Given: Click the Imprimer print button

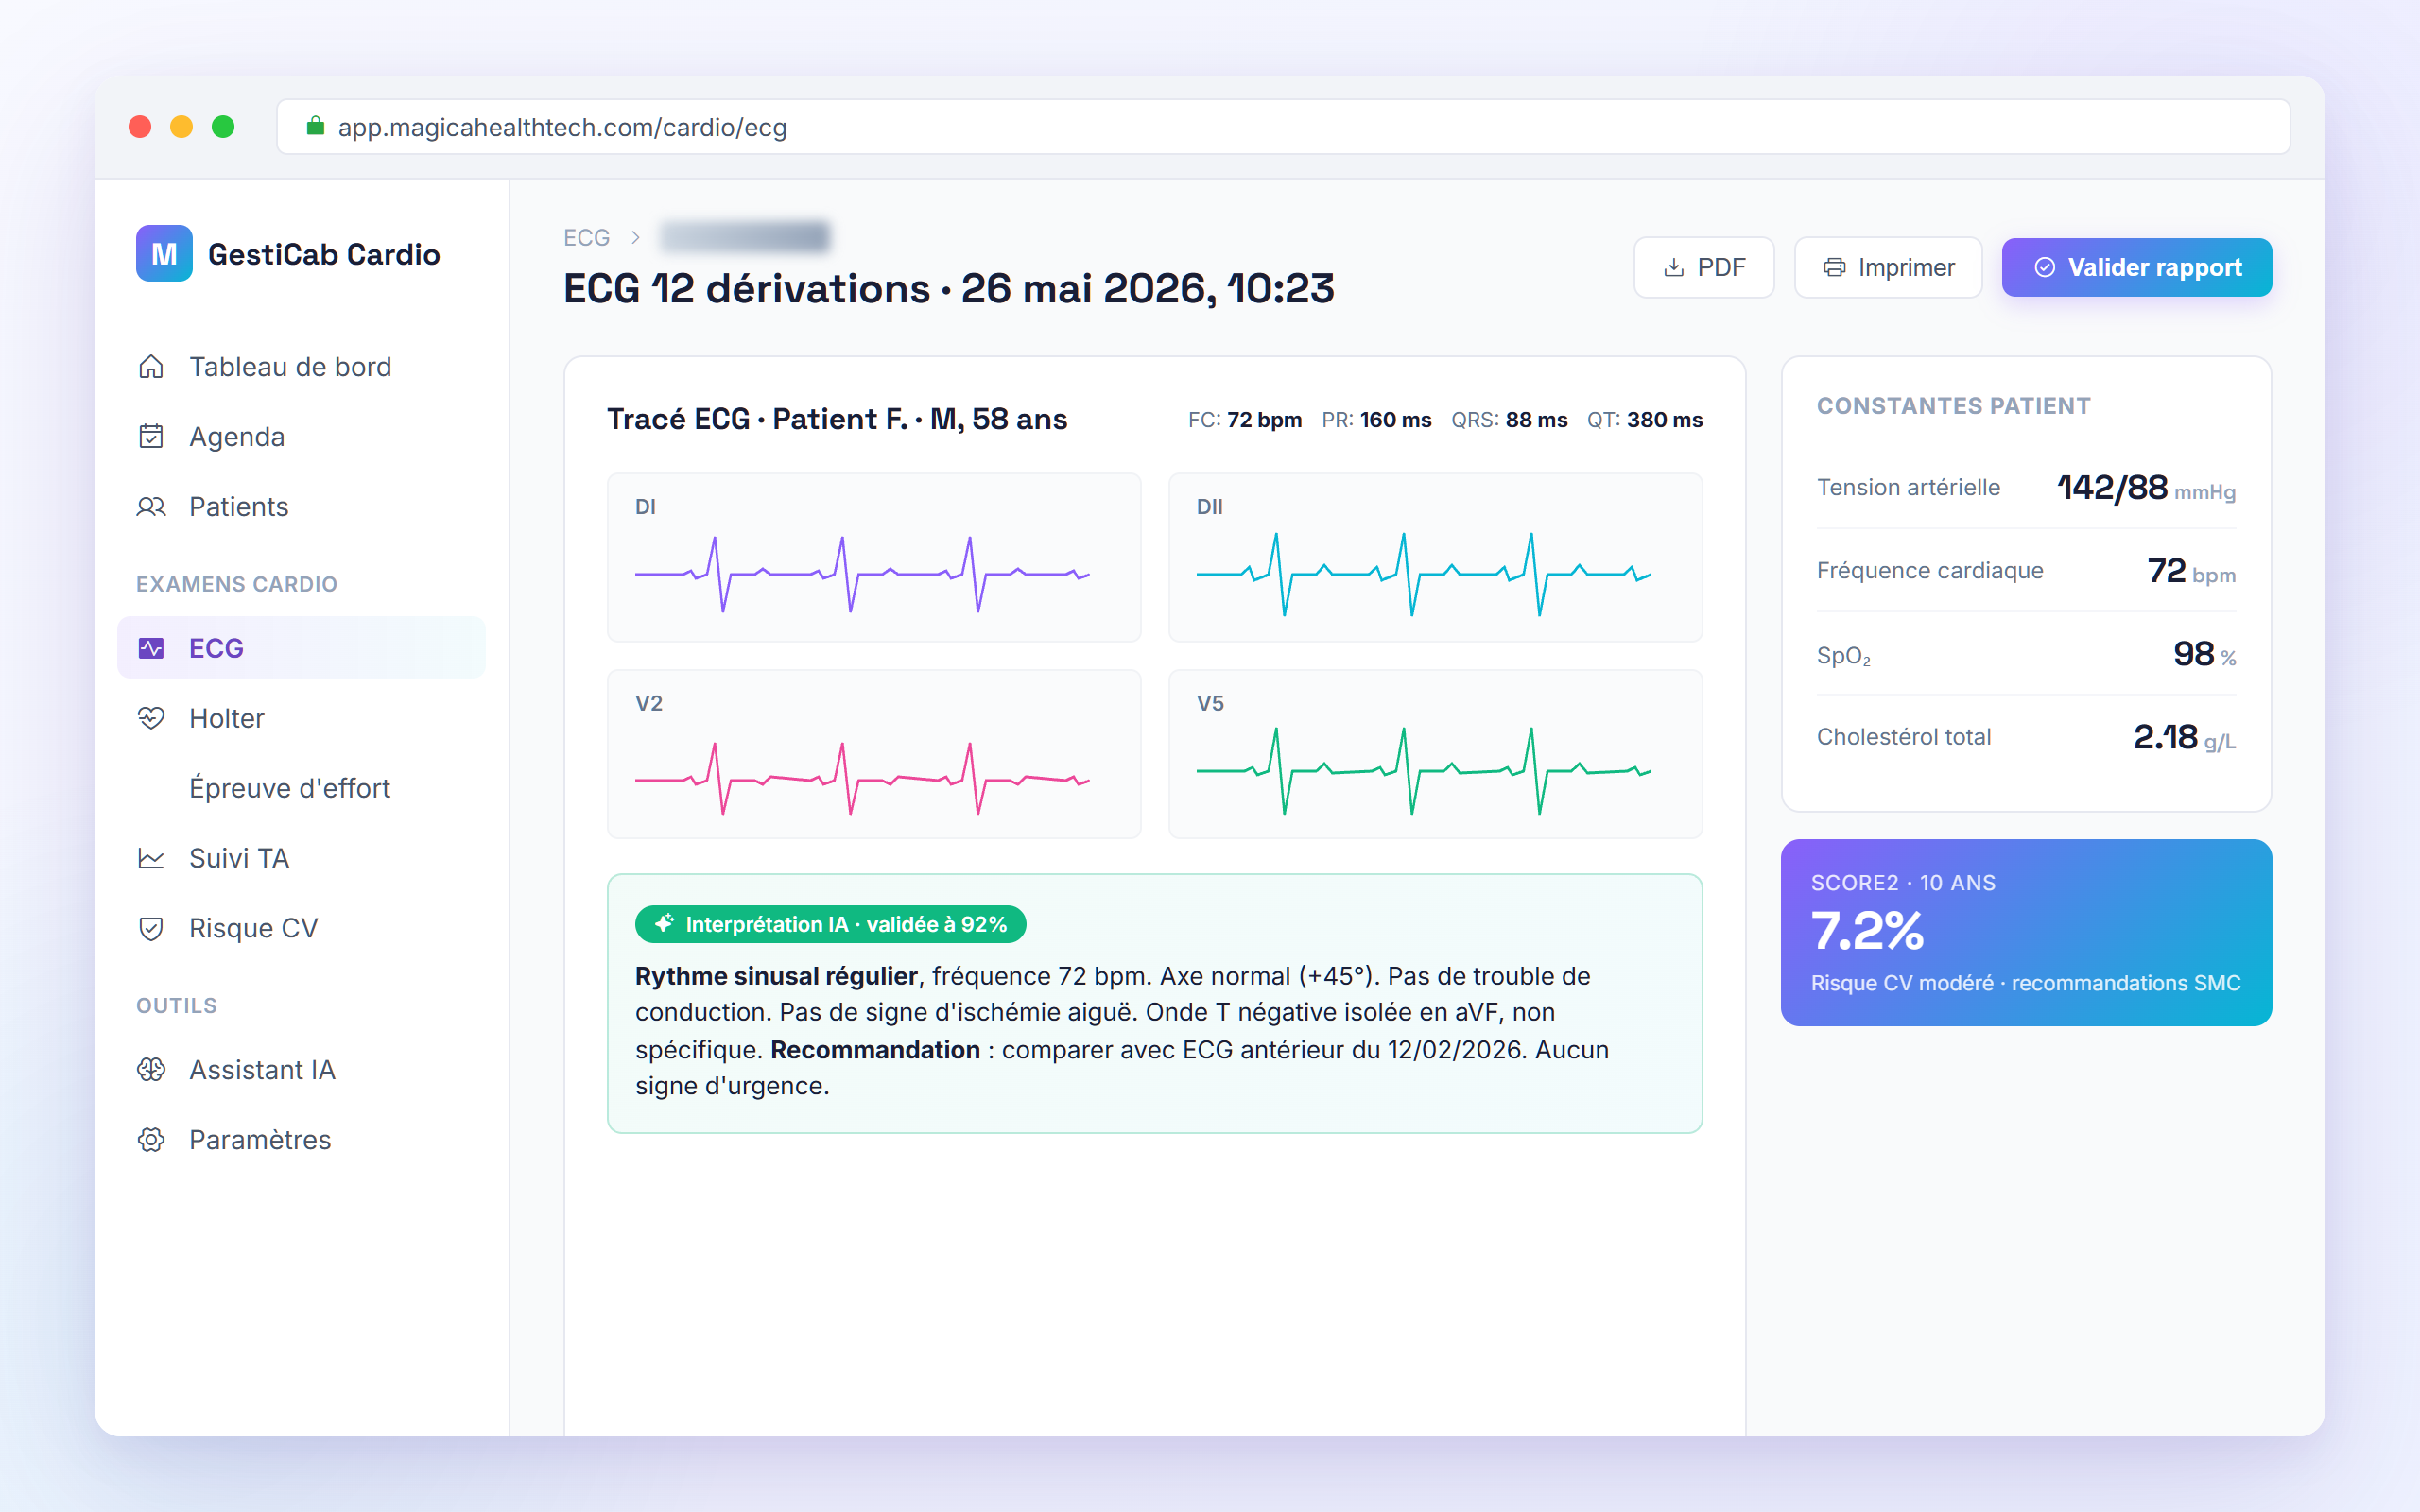Looking at the screenshot, I should point(1888,267).
